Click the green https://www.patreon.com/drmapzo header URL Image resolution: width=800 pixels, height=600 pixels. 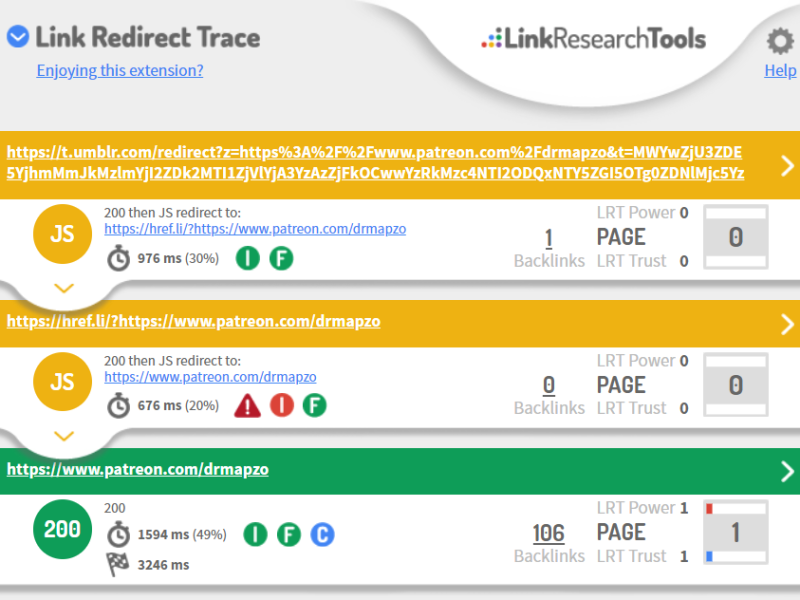pyautogui.click(x=138, y=469)
